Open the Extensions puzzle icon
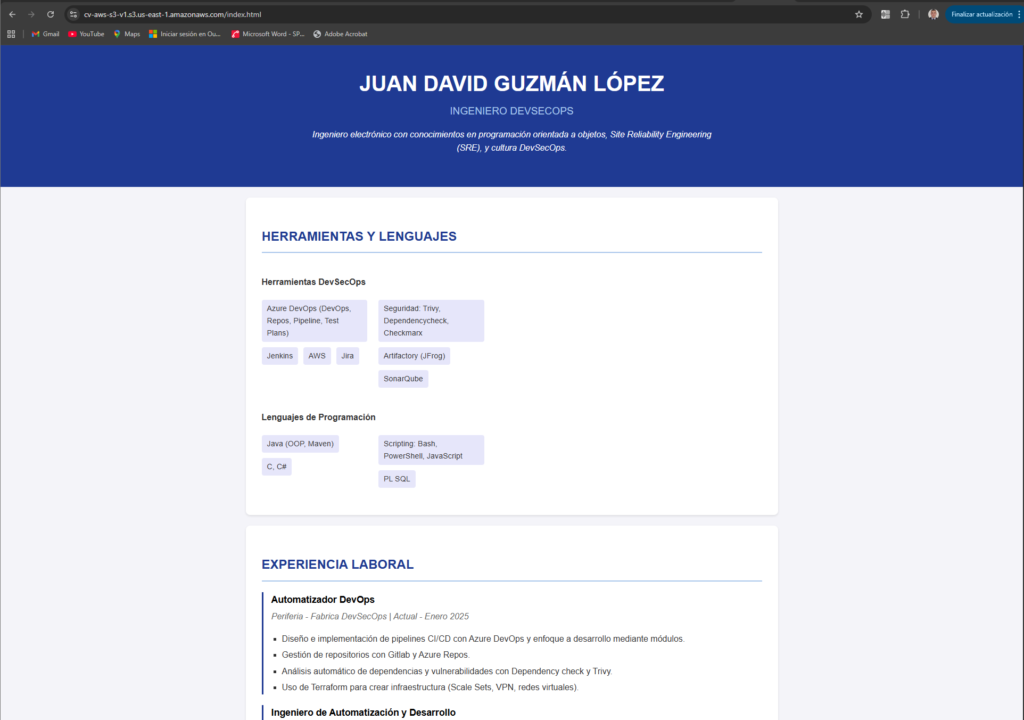 click(x=905, y=14)
